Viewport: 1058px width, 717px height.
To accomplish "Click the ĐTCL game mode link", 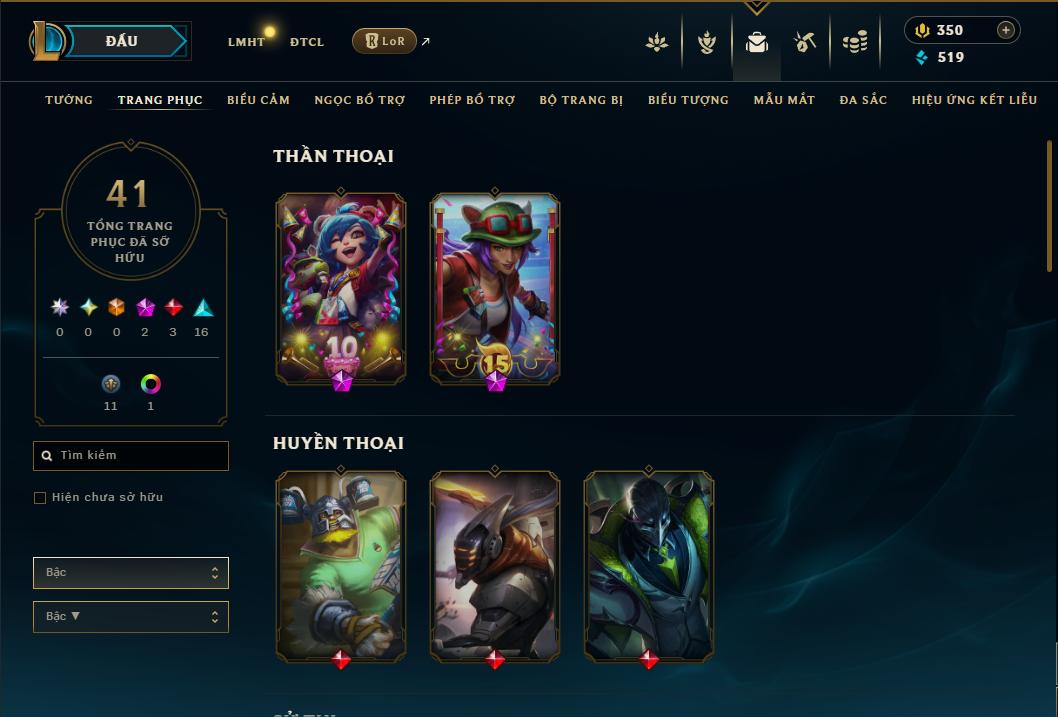I will 307,42.
